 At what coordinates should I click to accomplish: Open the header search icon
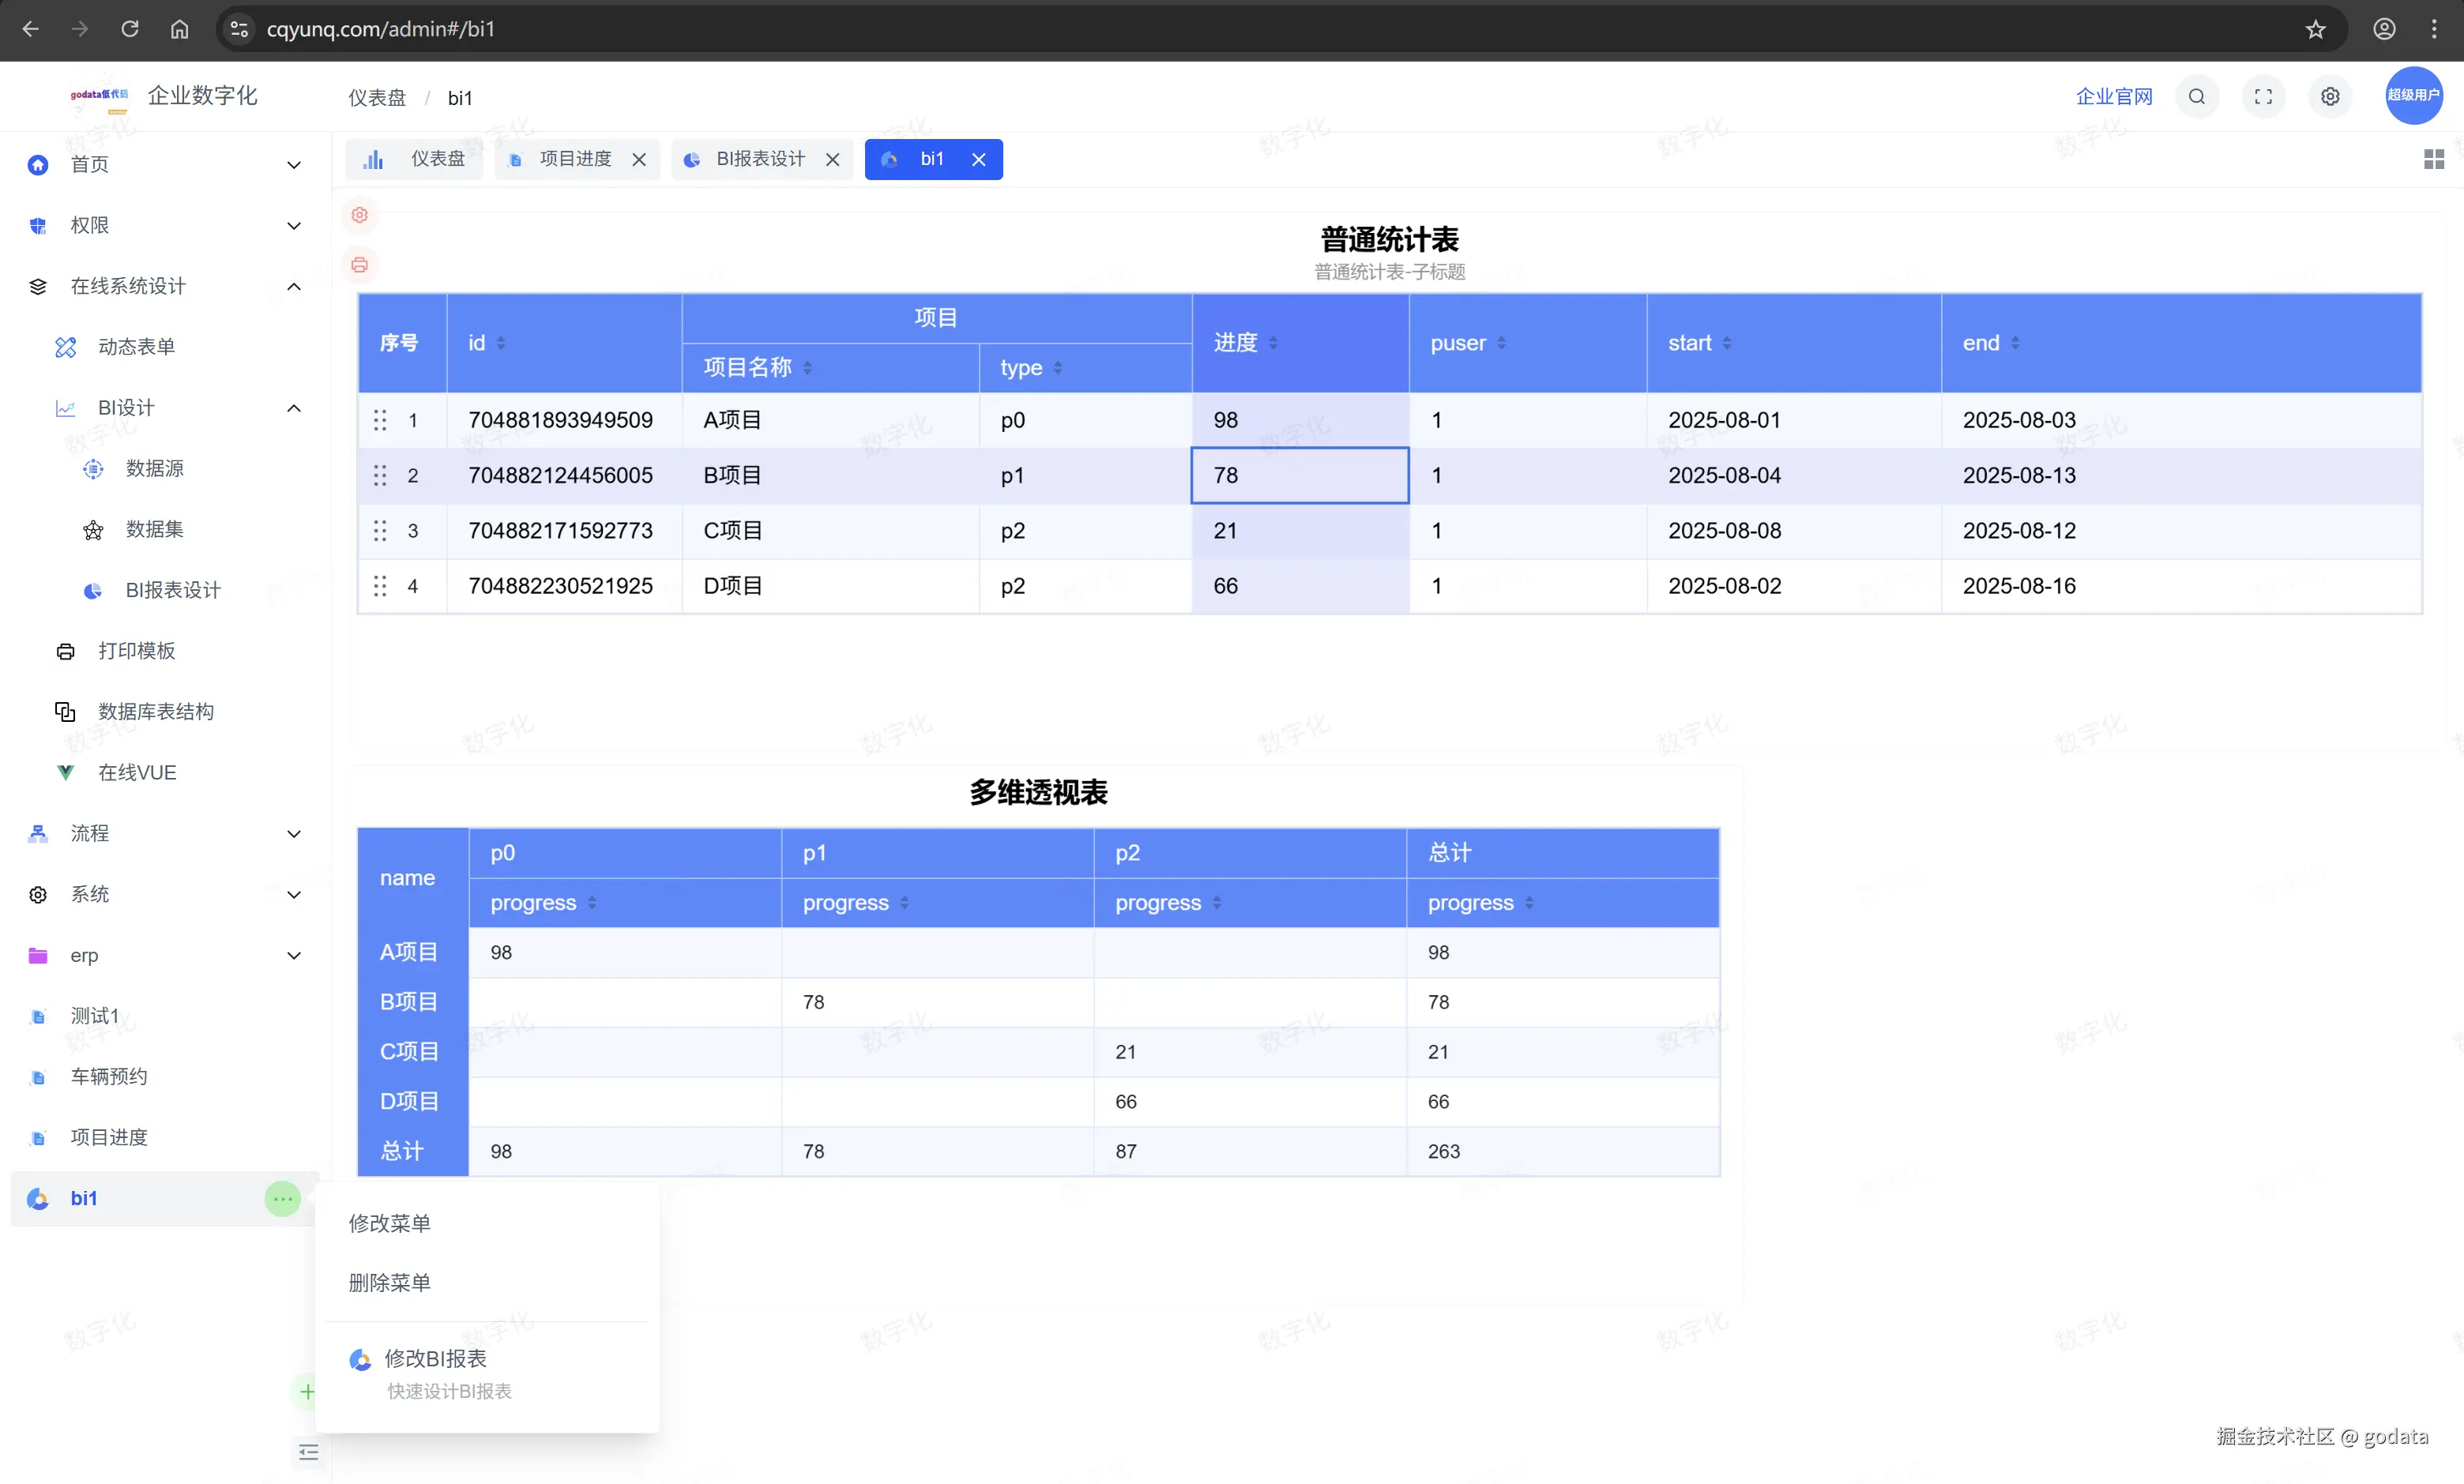[x=2196, y=97]
